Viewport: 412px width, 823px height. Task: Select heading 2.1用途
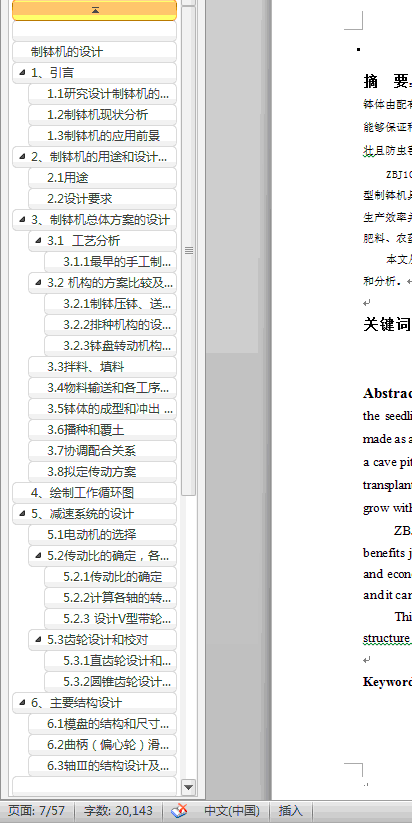point(102,177)
